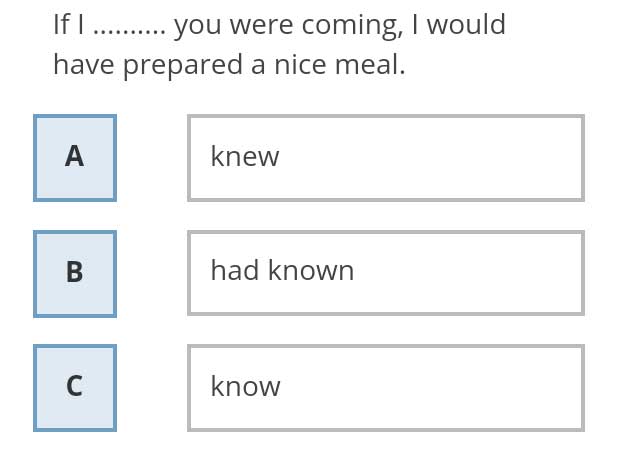Screen dimensions: 621x454
Task: Click 'If I' at the question start
Action: [68, 24]
